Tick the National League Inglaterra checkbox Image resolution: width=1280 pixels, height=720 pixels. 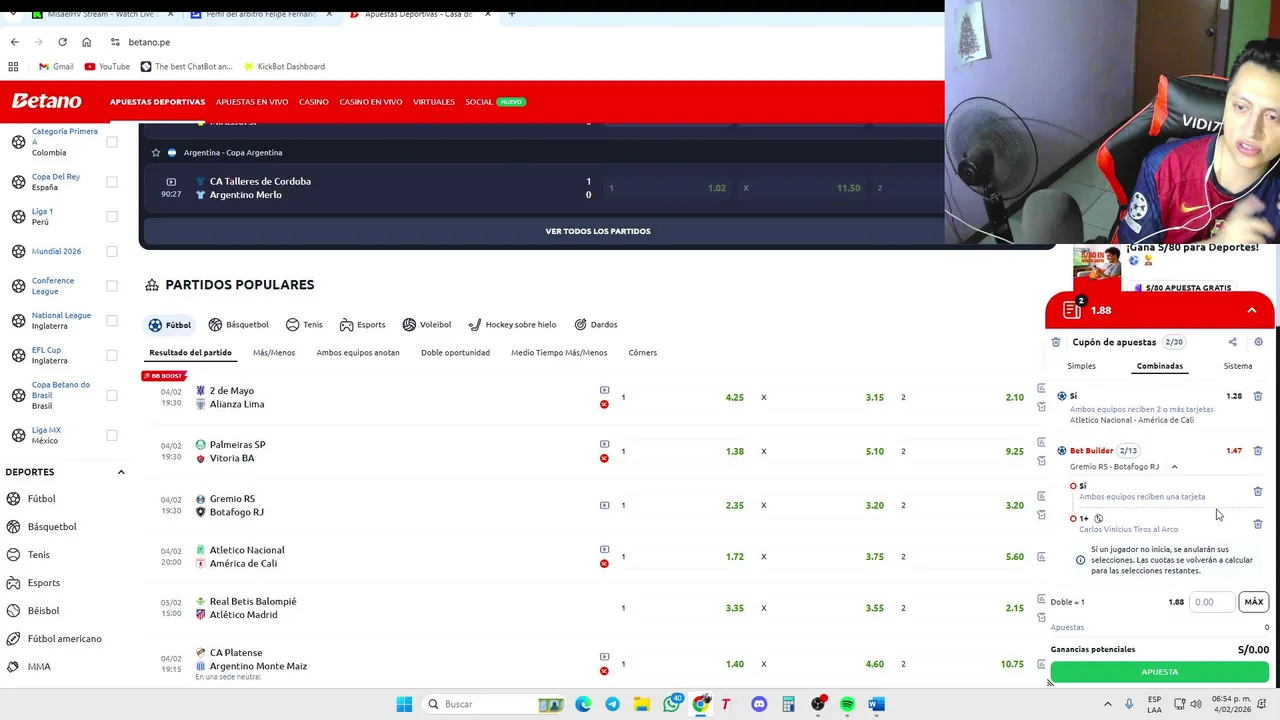click(112, 320)
